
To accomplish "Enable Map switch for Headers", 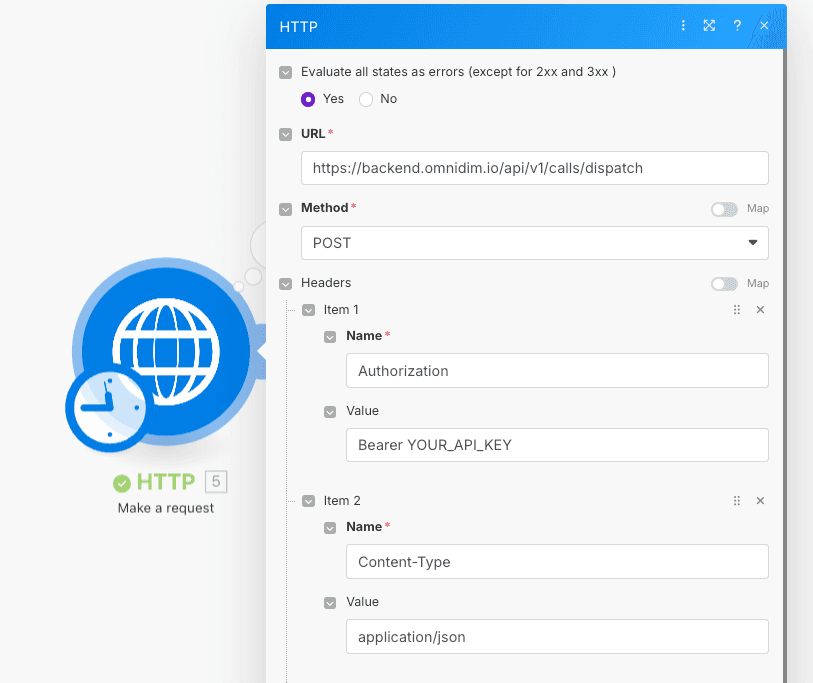I will [x=724, y=284].
